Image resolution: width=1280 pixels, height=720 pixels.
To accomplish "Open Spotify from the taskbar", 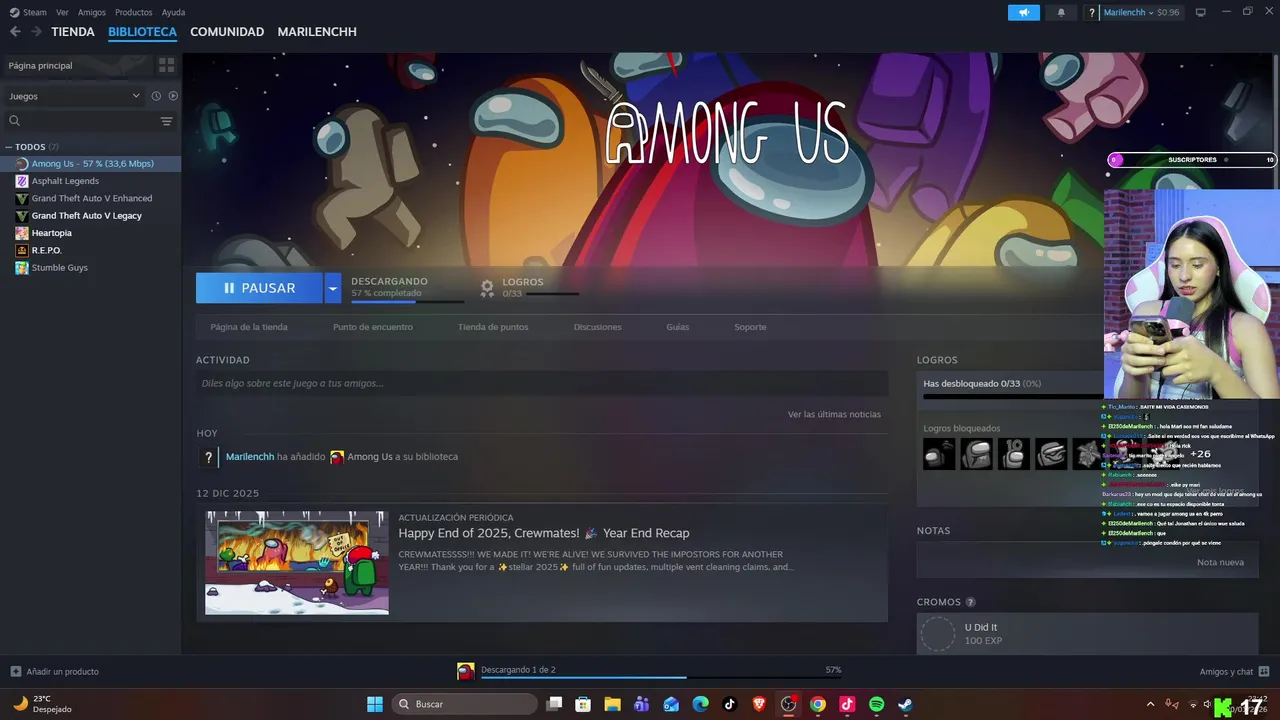I will click(876, 704).
